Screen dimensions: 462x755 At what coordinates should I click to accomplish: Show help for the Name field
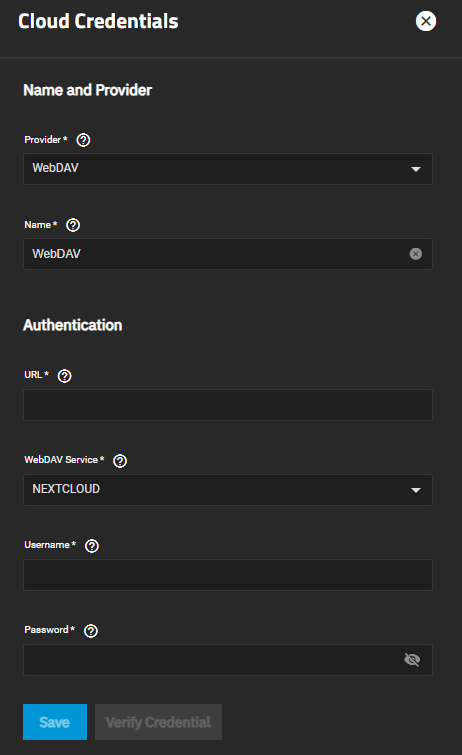(x=73, y=225)
